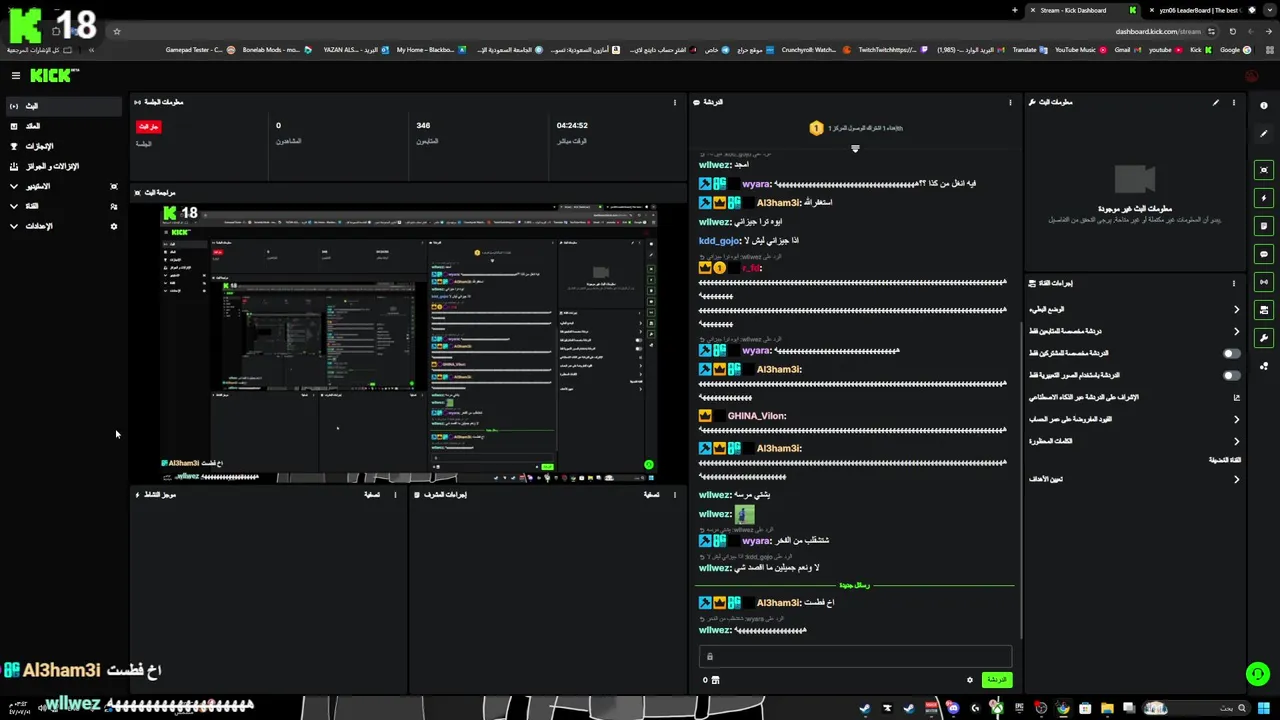Viewport: 1280px width, 720px height.
Task: Open the session info panel options menu
Action: coord(675,102)
